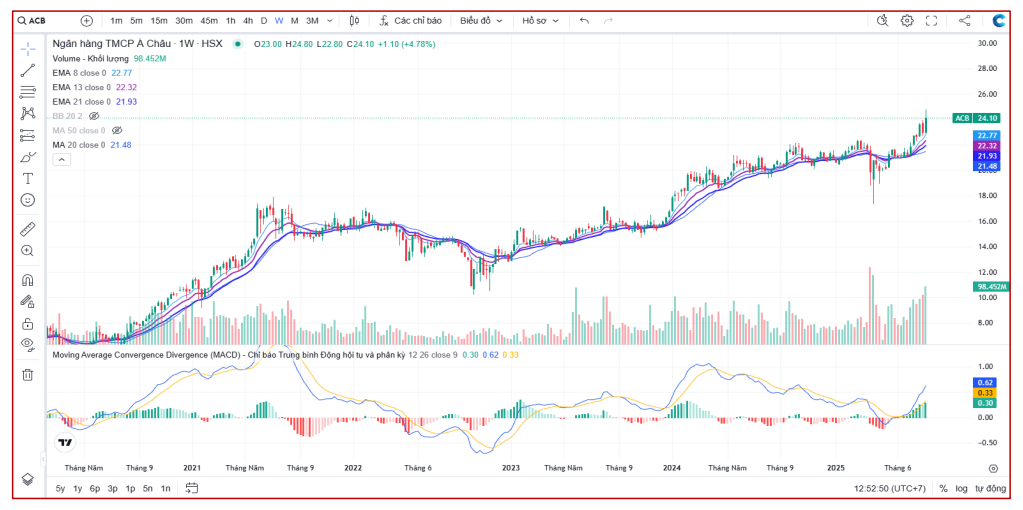
Task: Switch to the D daily timeframe
Action: point(264,20)
